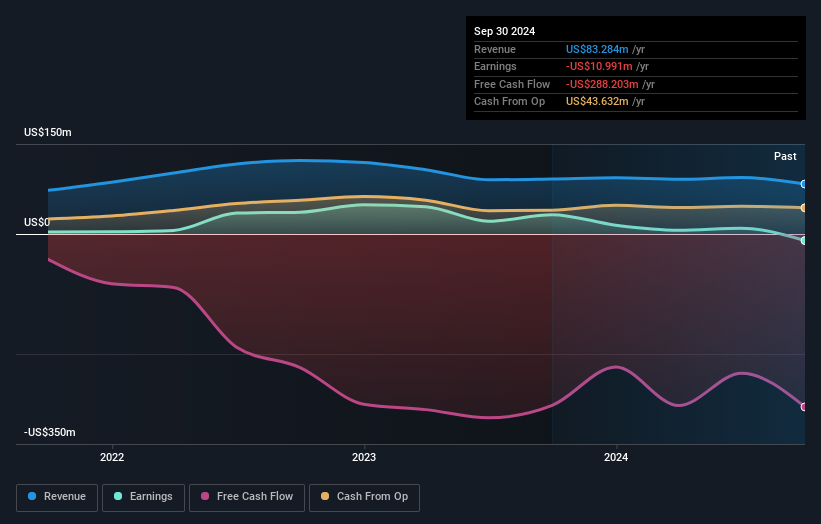The width and height of the screenshot is (821, 524).
Task: Click the 2022 x-axis label
Action: click(x=112, y=457)
